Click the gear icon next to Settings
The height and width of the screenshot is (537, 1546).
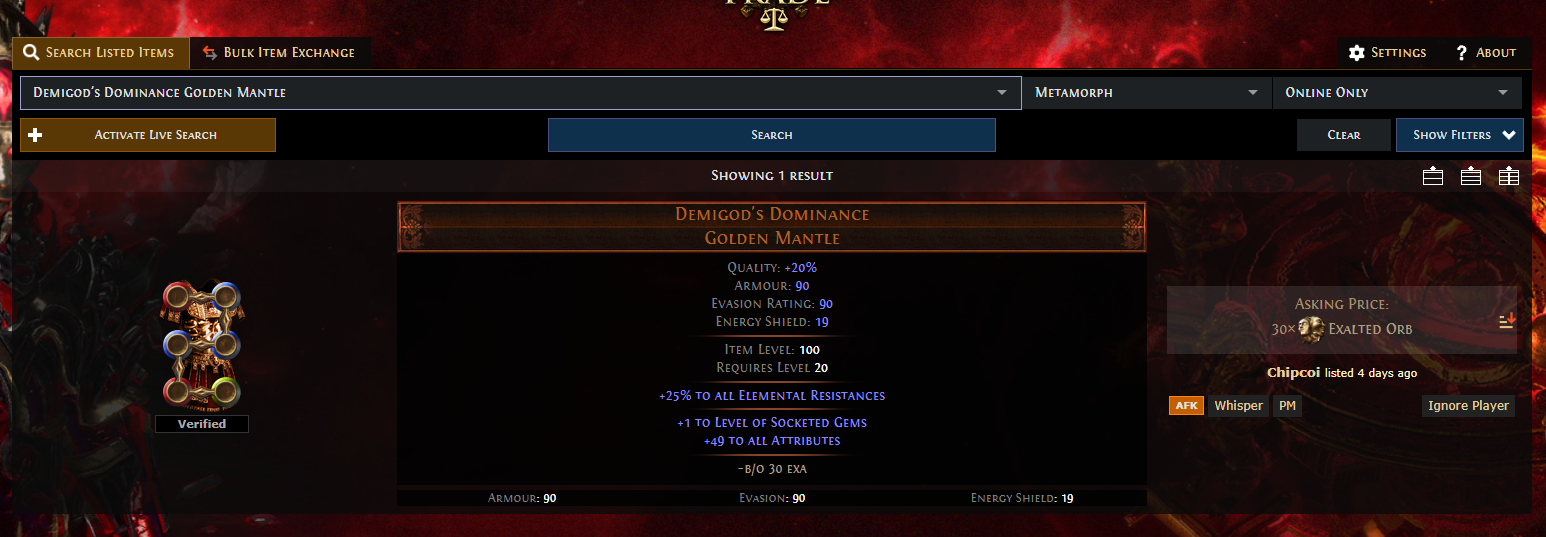click(x=1356, y=53)
